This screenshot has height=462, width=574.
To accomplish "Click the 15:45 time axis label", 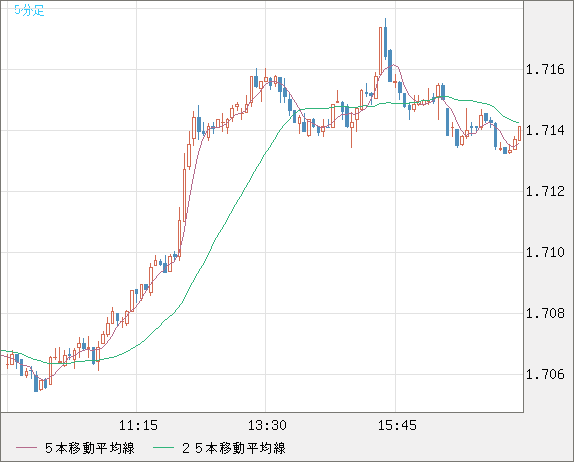I will click(397, 425).
